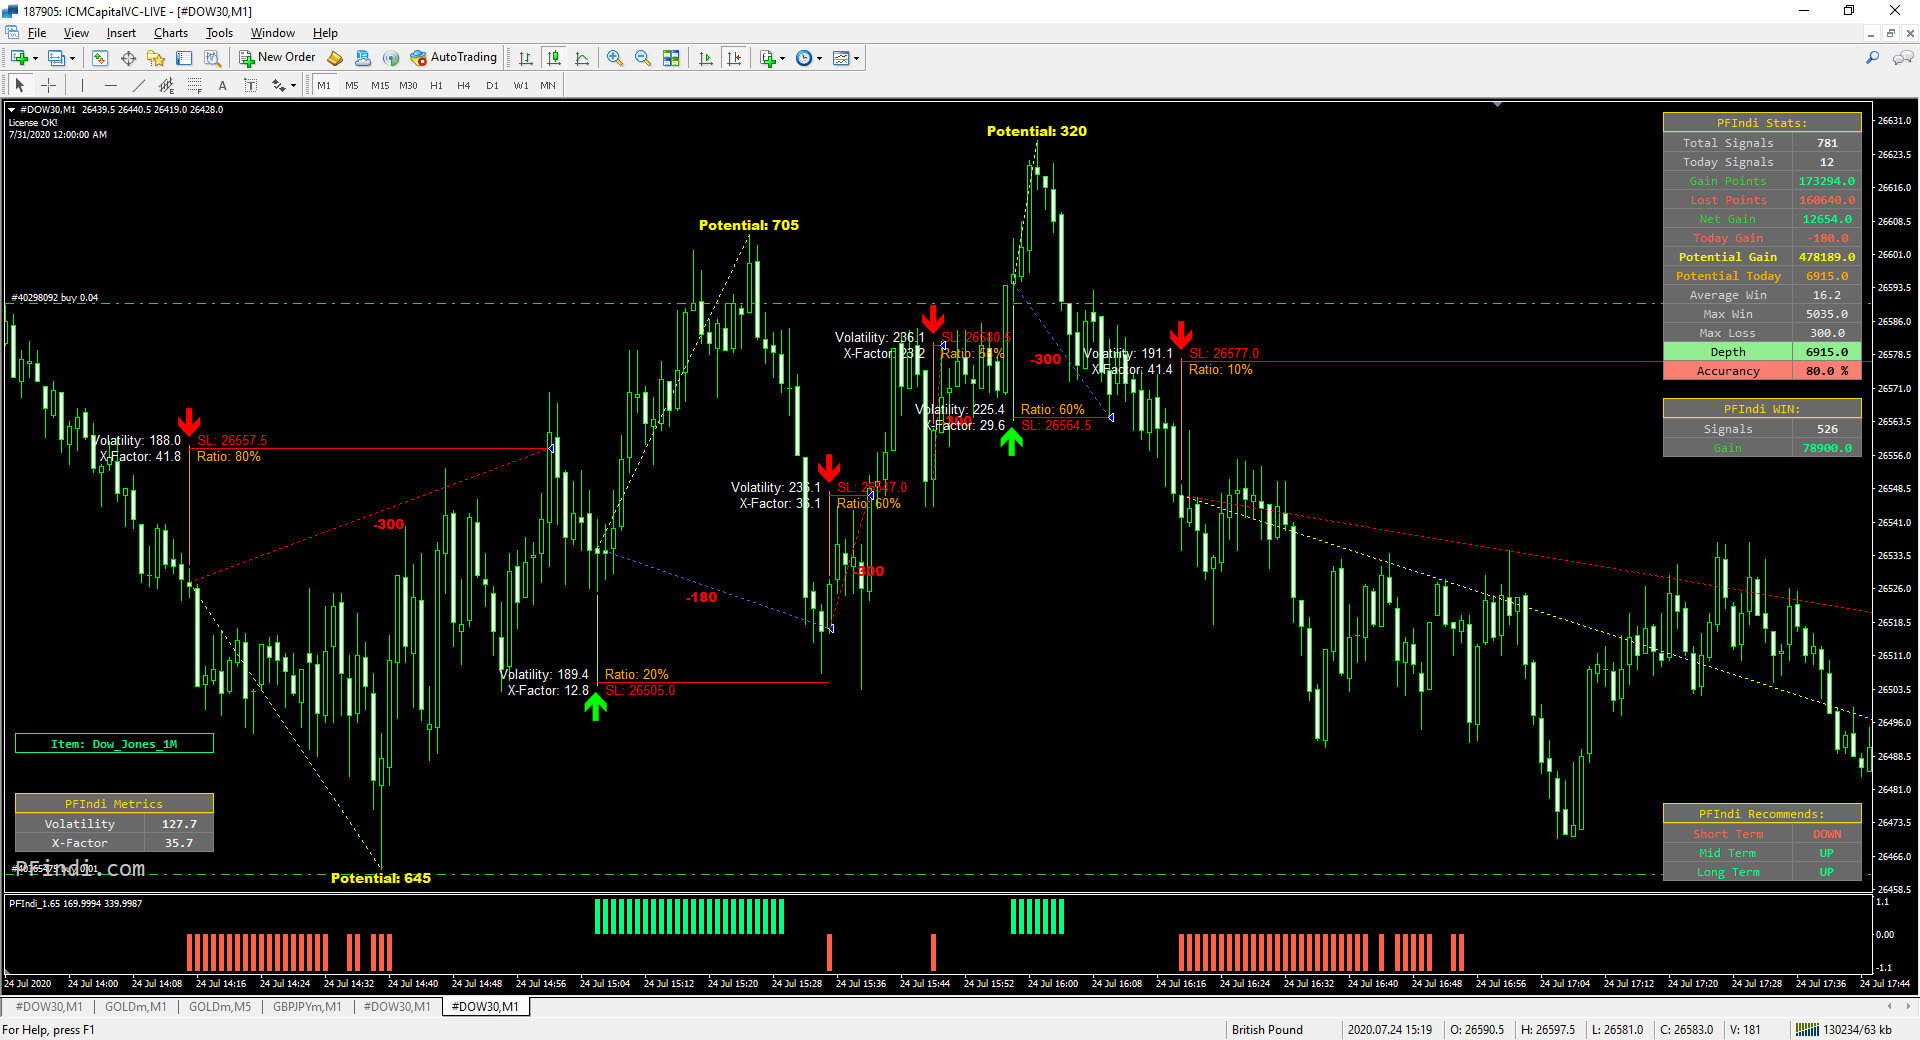Select the H1 timeframe button
Screen dimensions: 1920x1040
[436, 85]
